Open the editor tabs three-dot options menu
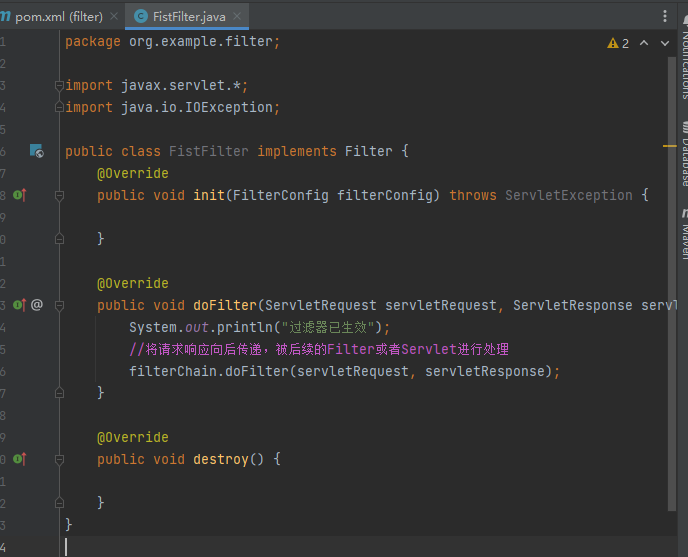The image size is (688, 557). point(666,16)
